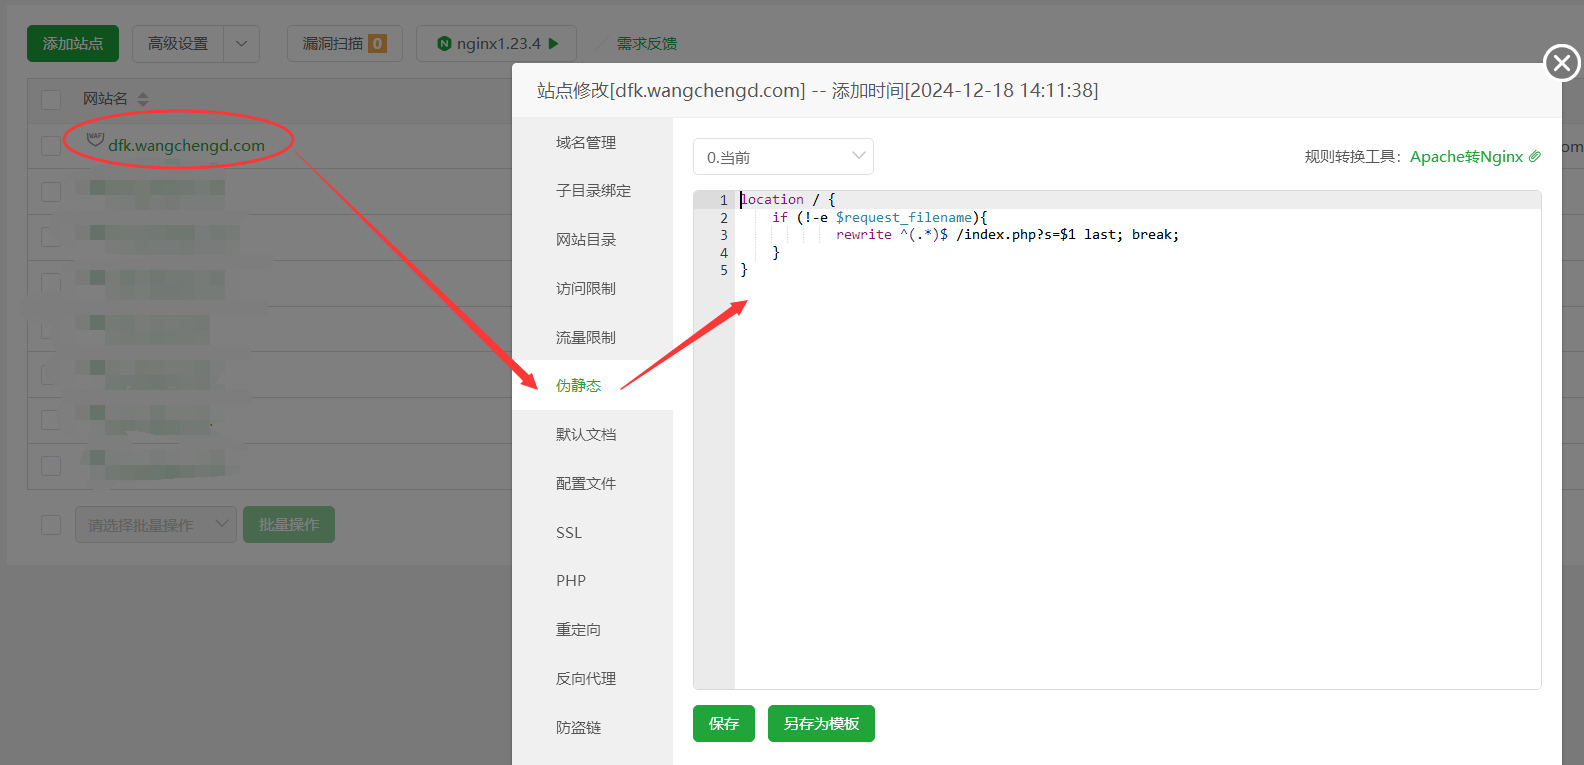Click the 漏洞扫描 button
The image size is (1584, 765).
[345, 43]
